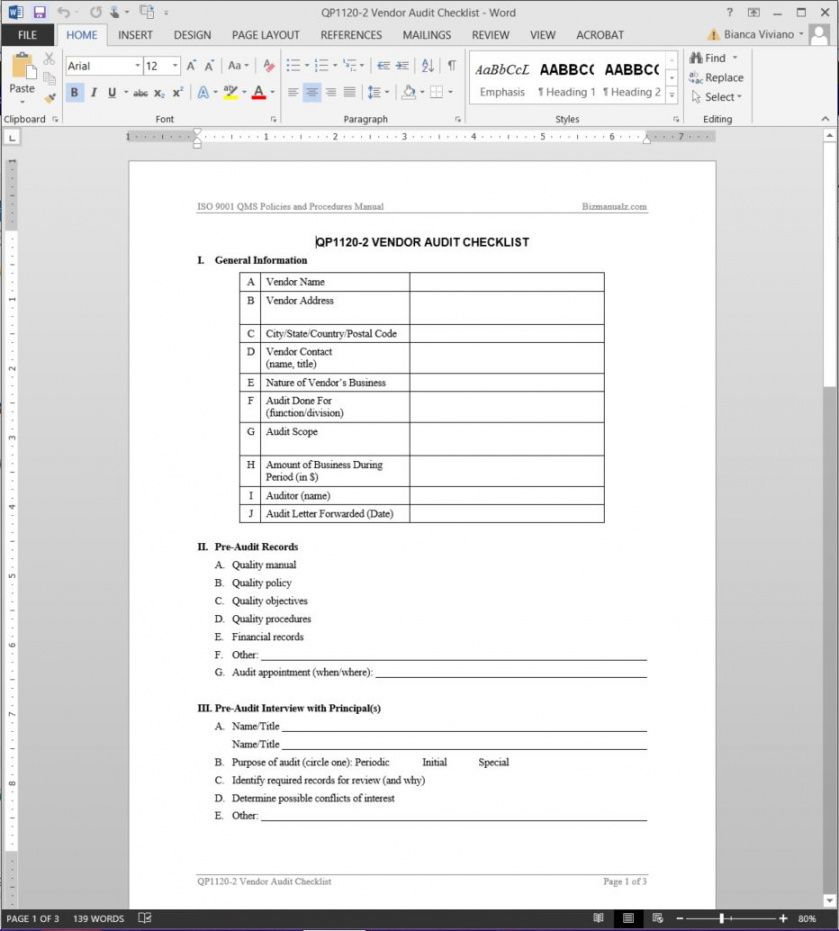
Task: Toggle underline formatting
Action: pyautogui.click(x=112, y=92)
